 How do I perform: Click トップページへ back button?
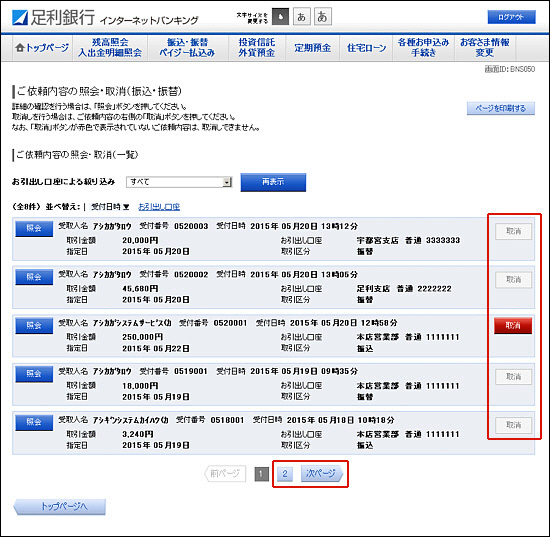point(60,506)
